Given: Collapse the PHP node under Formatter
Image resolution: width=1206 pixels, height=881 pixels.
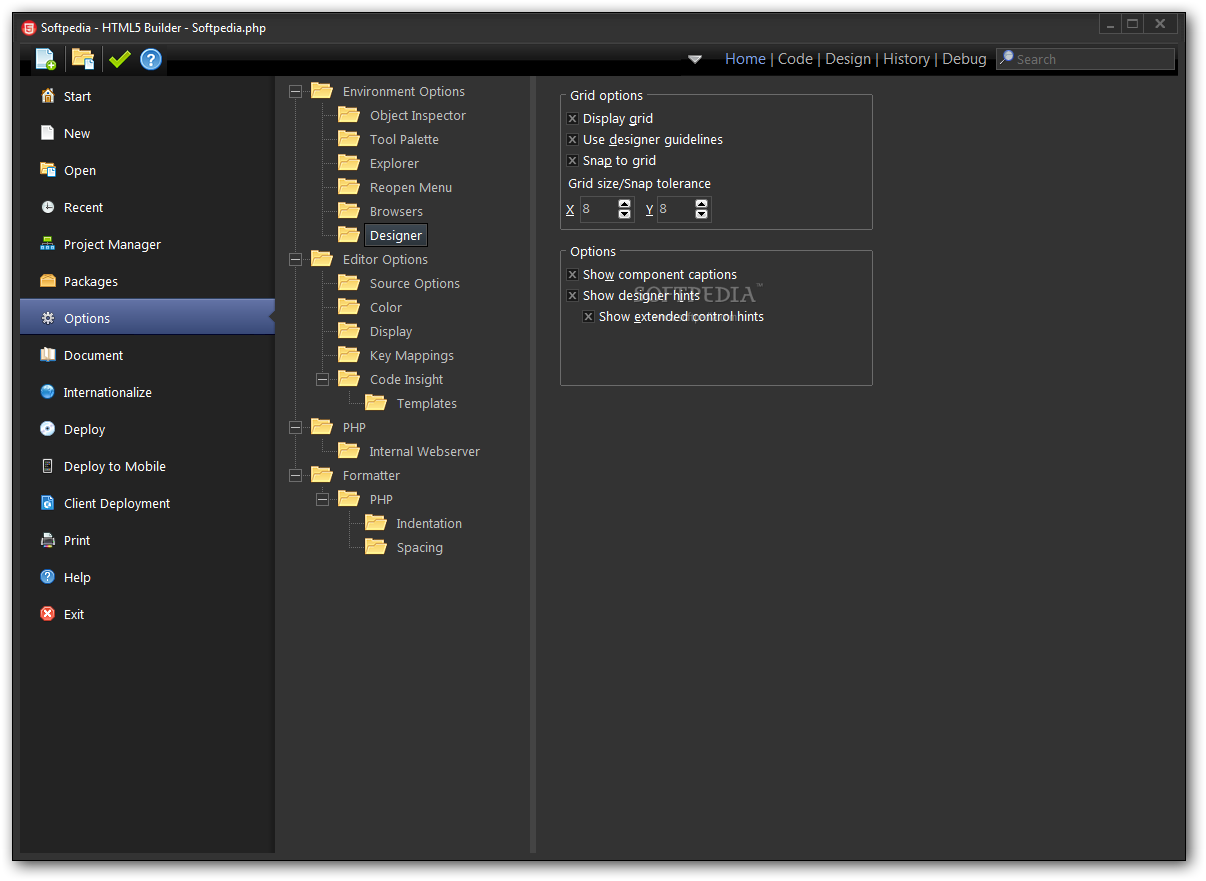Looking at the screenshot, I should point(322,499).
